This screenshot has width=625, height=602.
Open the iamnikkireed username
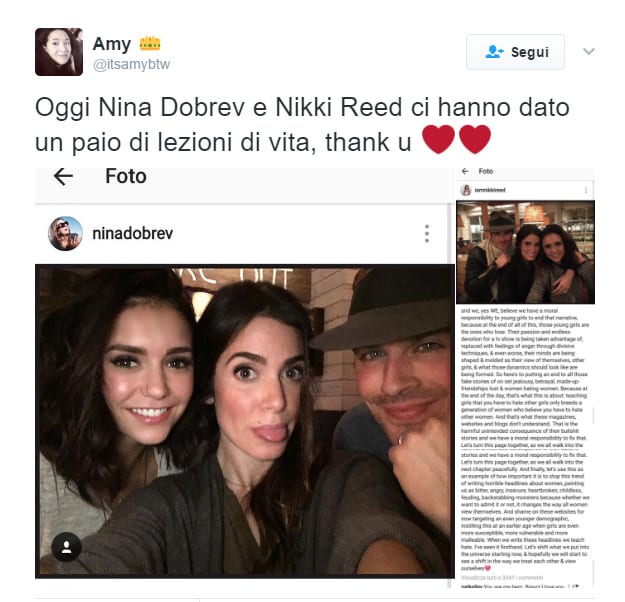coord(490,190)
